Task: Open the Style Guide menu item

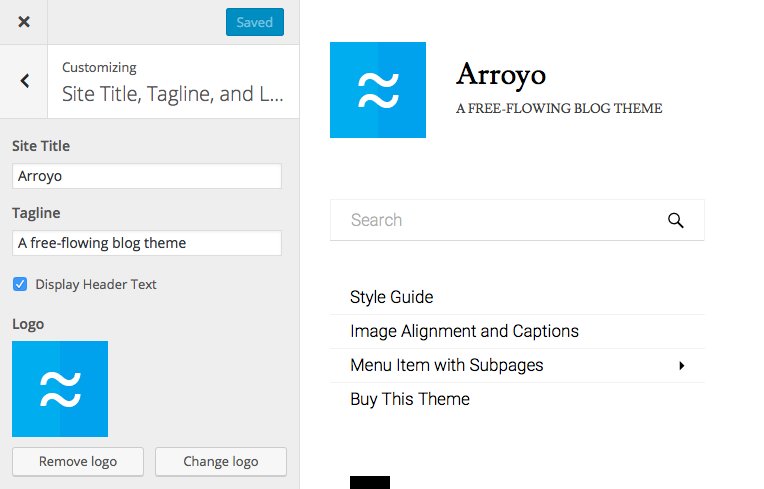Action: point(392,297)
